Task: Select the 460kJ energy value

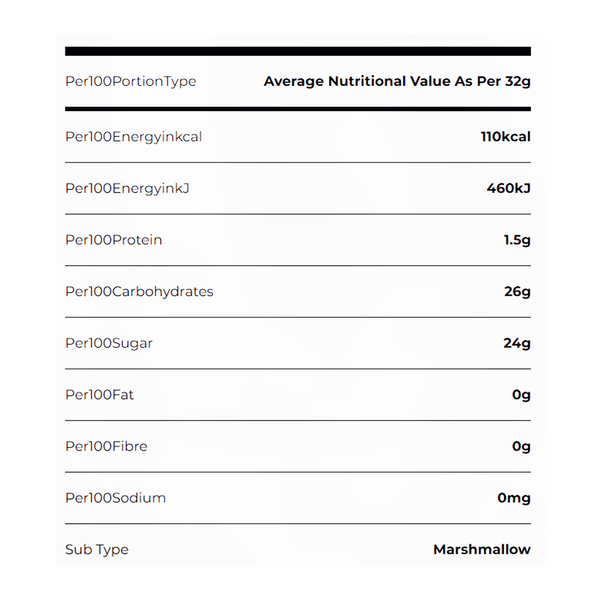Action: click(x=507, y=188)
